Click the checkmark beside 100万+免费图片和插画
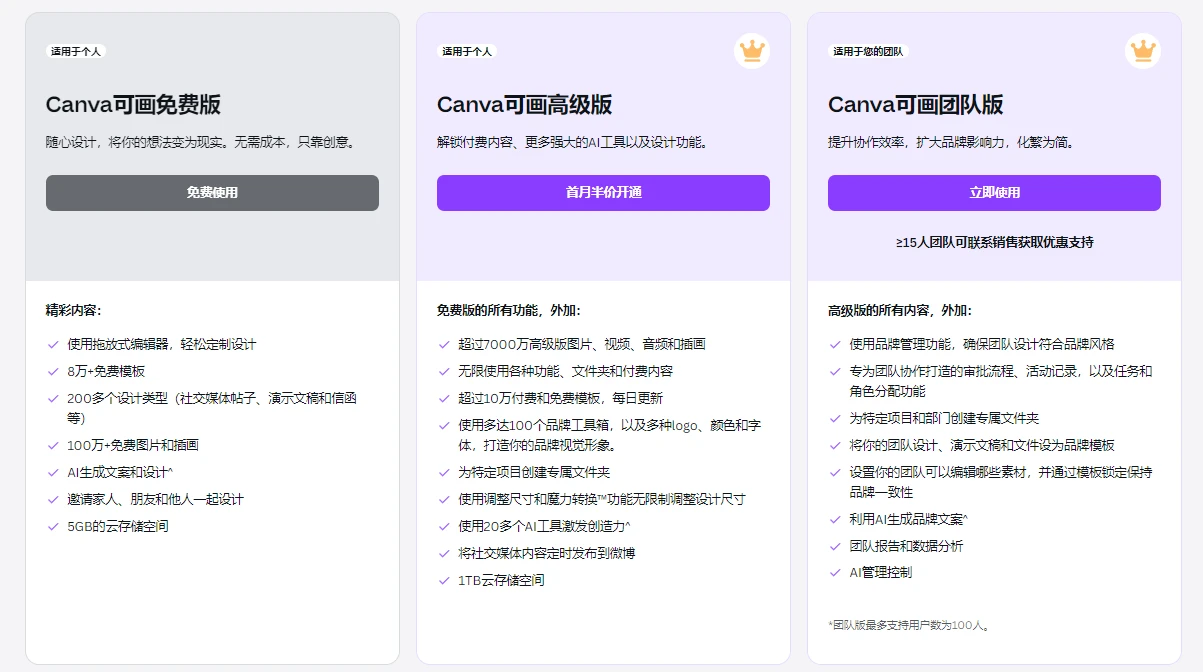1203x672 pixels. (x=53, y=445)
